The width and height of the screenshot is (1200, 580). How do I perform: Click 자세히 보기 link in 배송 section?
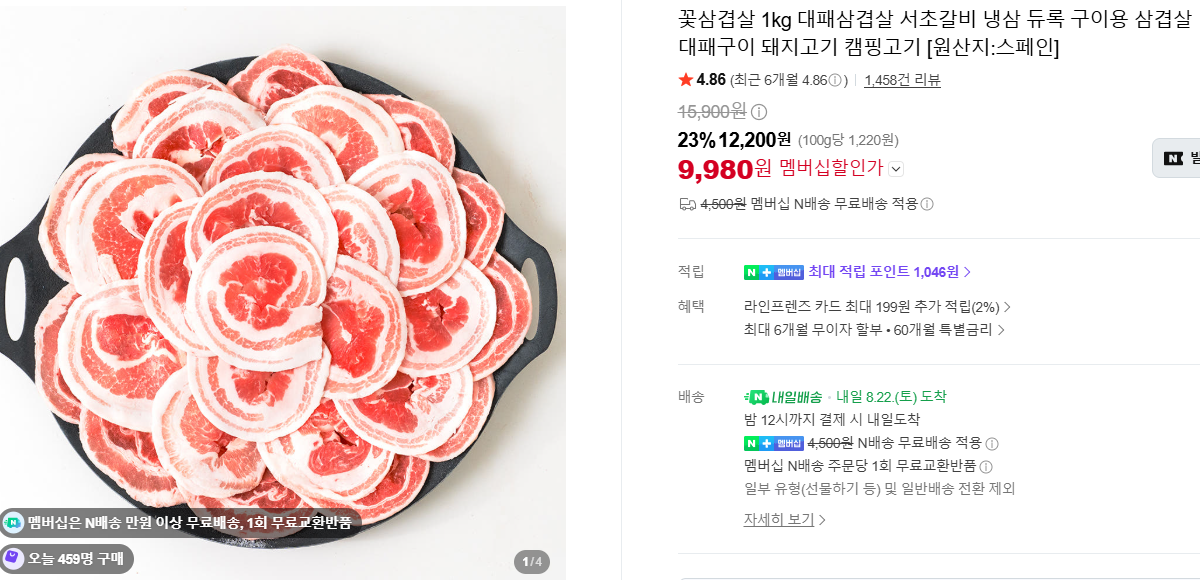pos(785,520)
